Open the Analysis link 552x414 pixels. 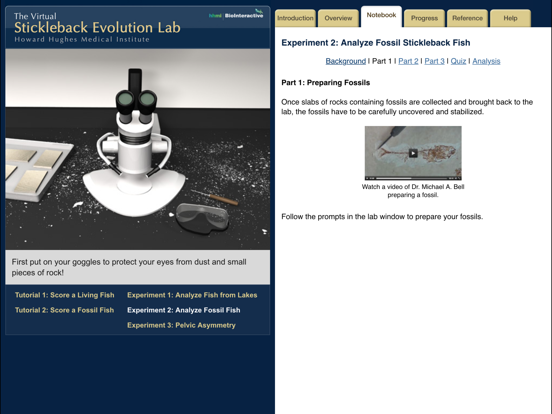486,61
